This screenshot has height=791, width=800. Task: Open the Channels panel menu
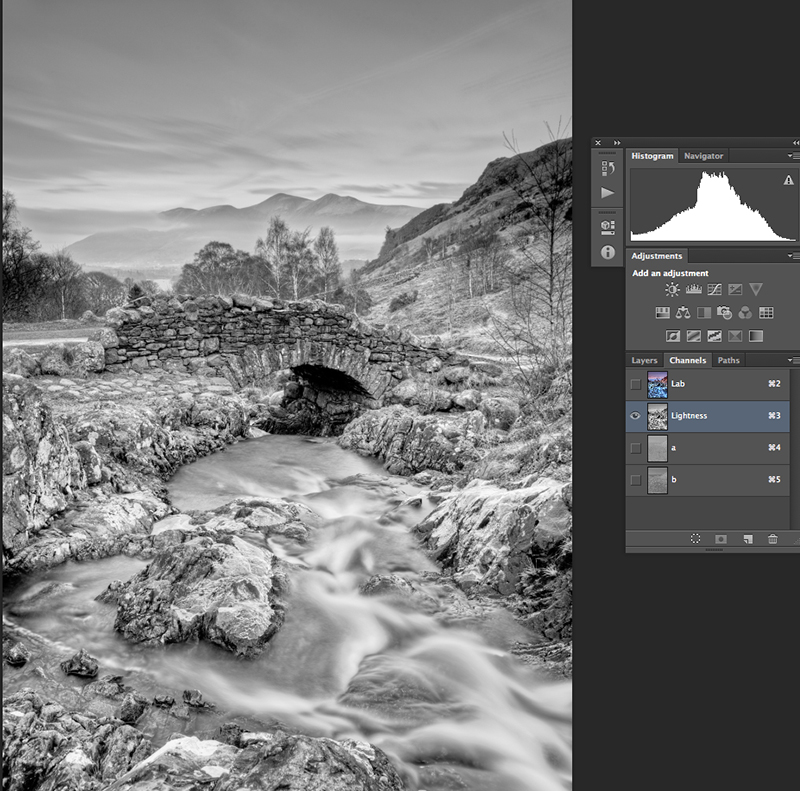click(792, 360)
